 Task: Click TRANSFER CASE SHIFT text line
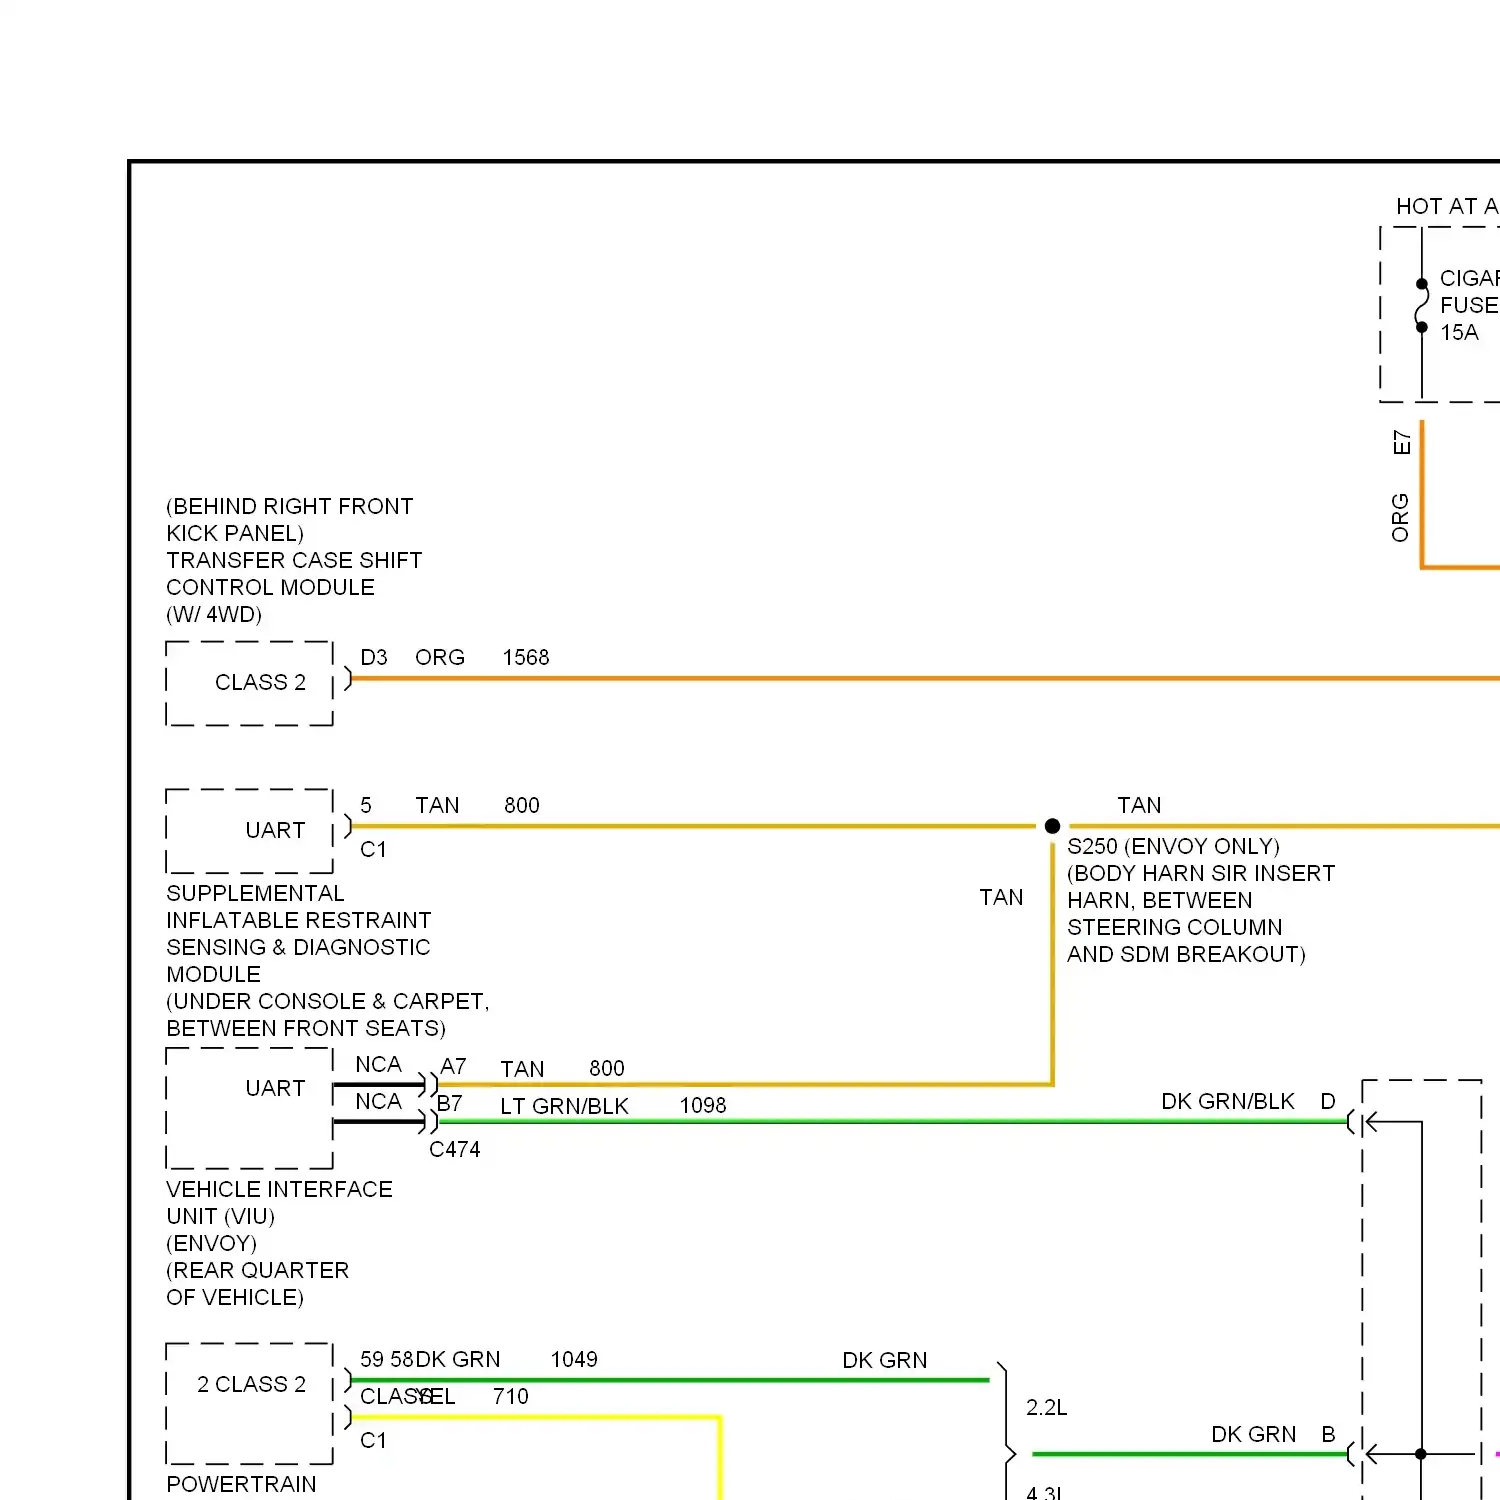[294, 561]
